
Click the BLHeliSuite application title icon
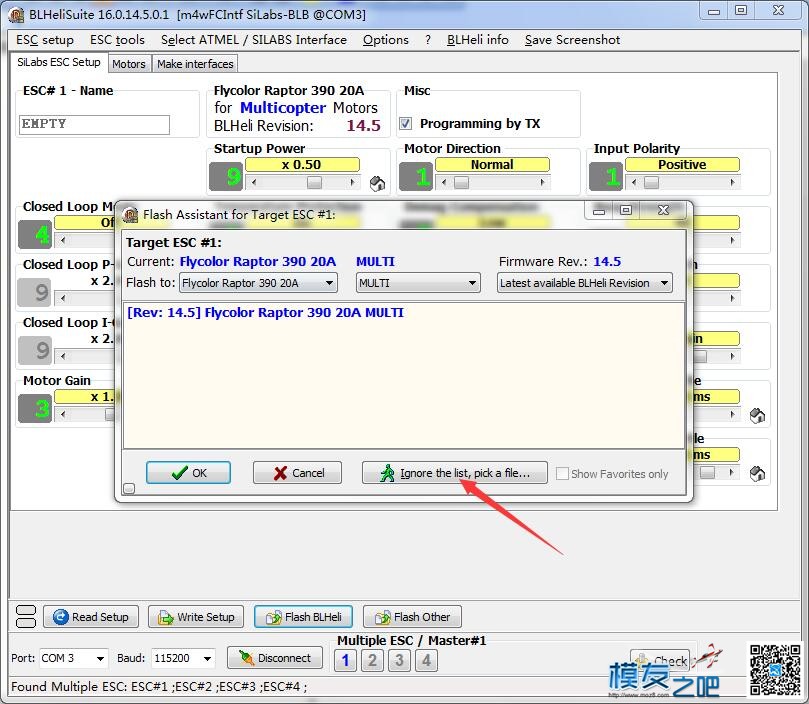(17, 15)
